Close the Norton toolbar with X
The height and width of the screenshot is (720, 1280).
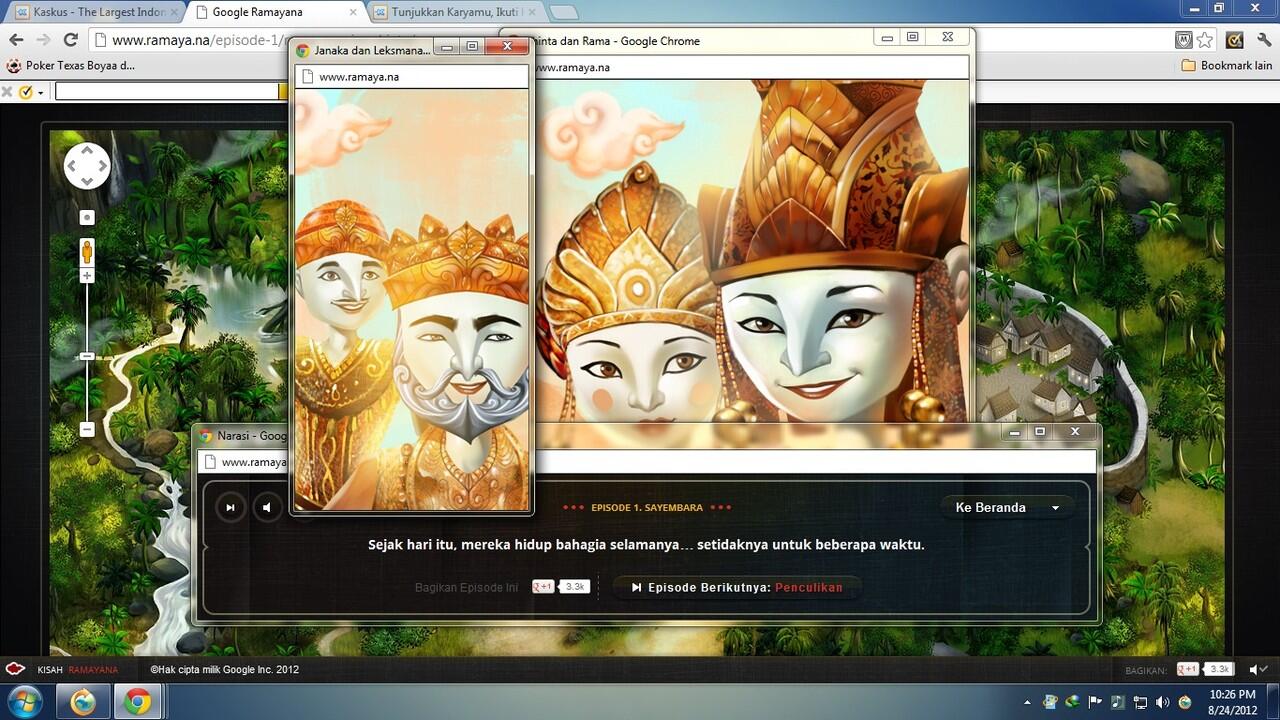coord(8,92)
